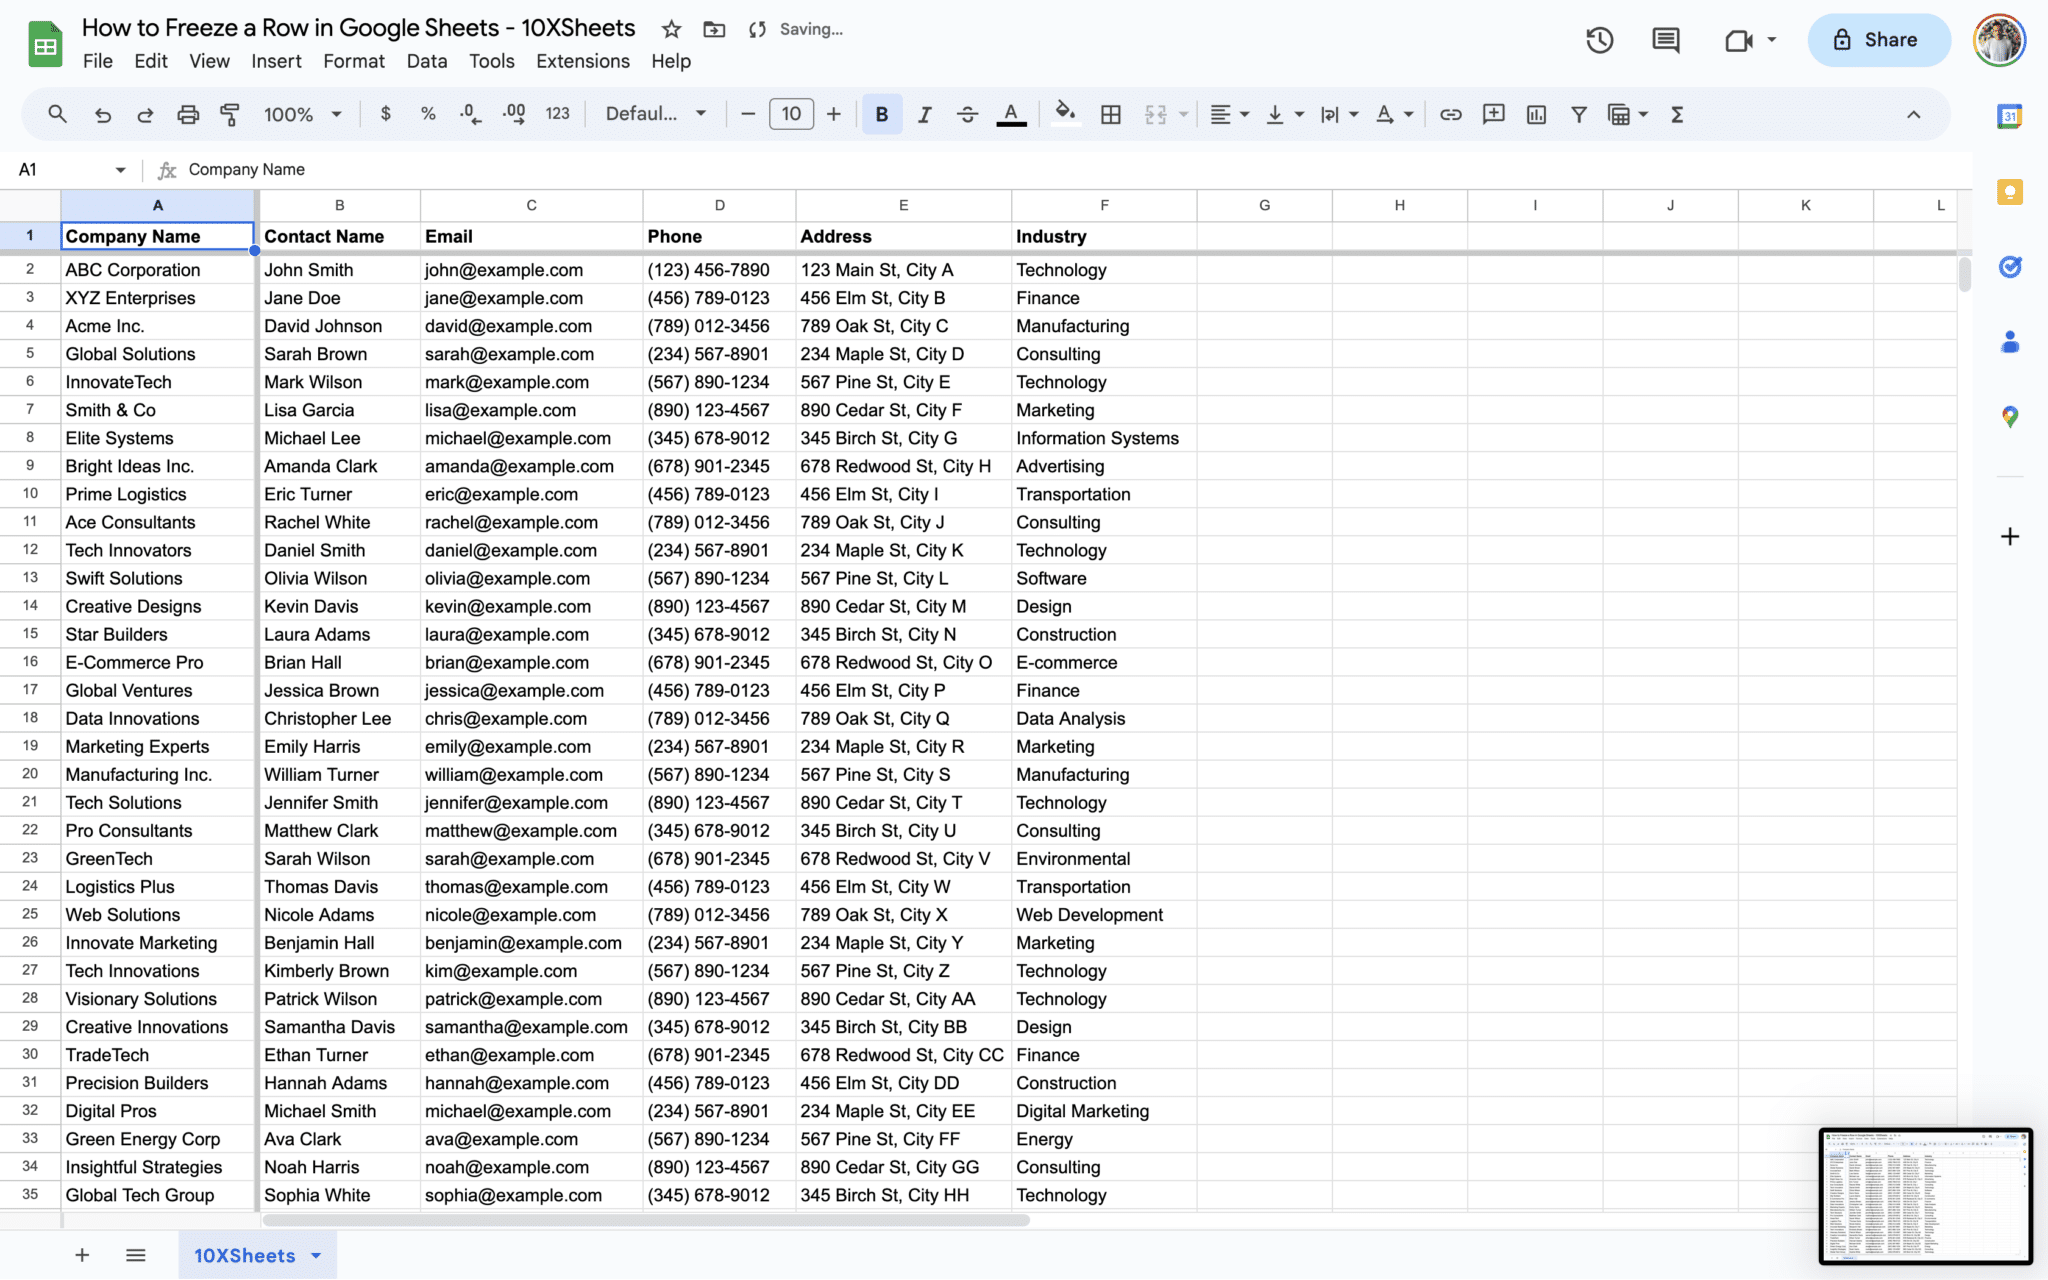Star this spreadsheet document

[x=671, y=29]
